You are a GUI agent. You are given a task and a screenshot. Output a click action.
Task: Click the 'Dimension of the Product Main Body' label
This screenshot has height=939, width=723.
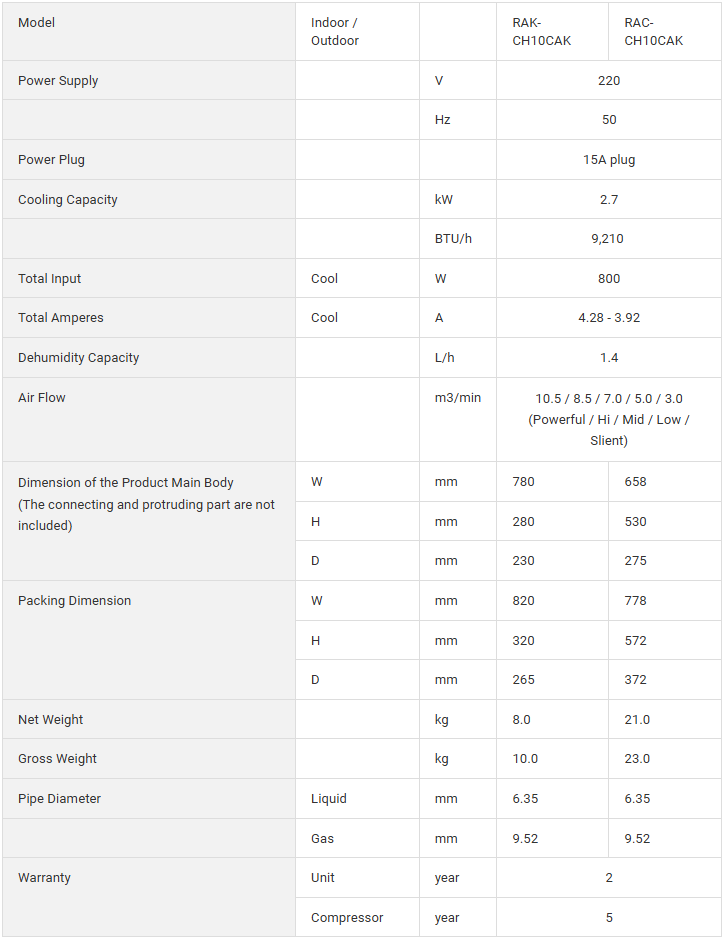point(126,483)
